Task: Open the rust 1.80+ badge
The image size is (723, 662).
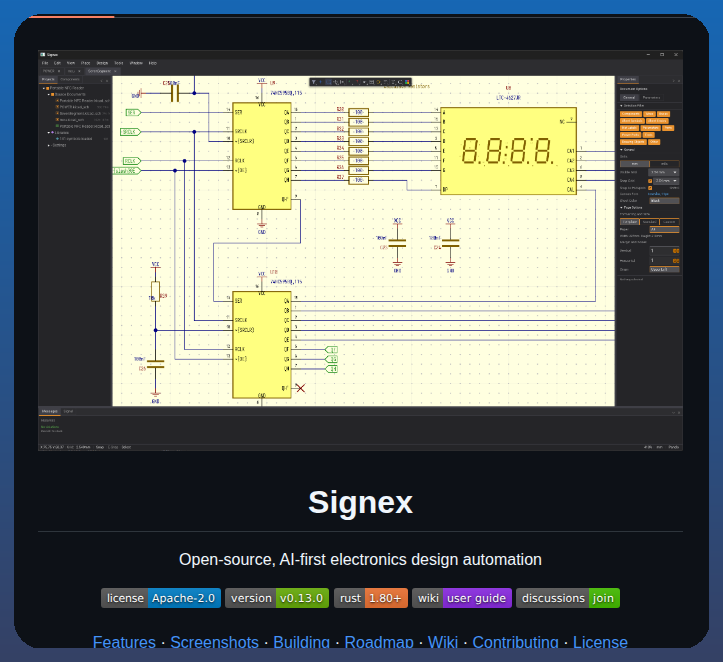Action: (x=371, y=598)
